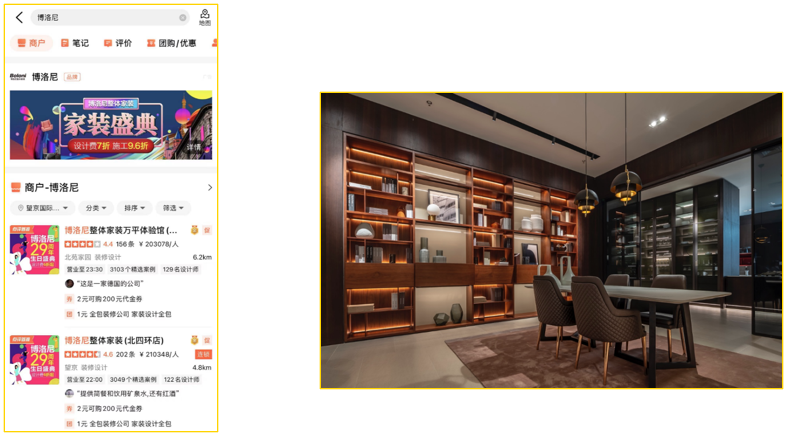Open the map view icon
Screen dimensions: 787x438
pos(205,17)
